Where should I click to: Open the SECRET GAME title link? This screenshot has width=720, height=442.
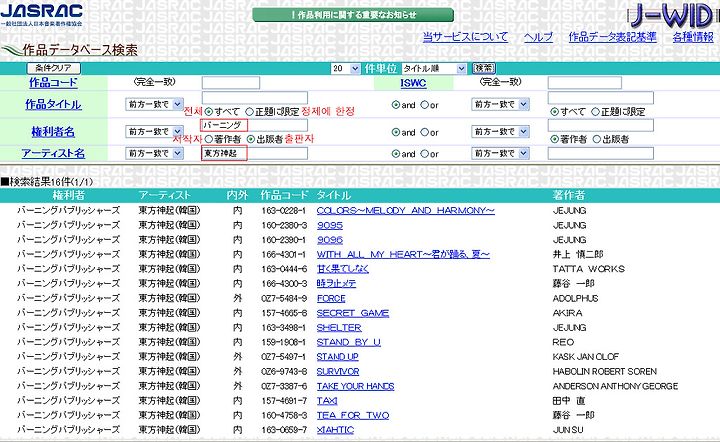click(x=353, y=313)
